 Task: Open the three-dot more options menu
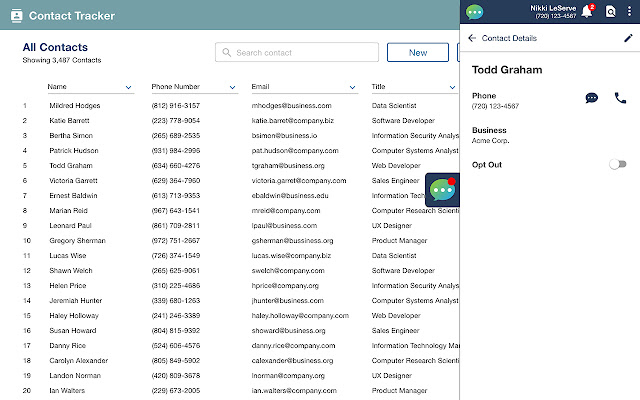pyautogui.click(x=630, y=12)
